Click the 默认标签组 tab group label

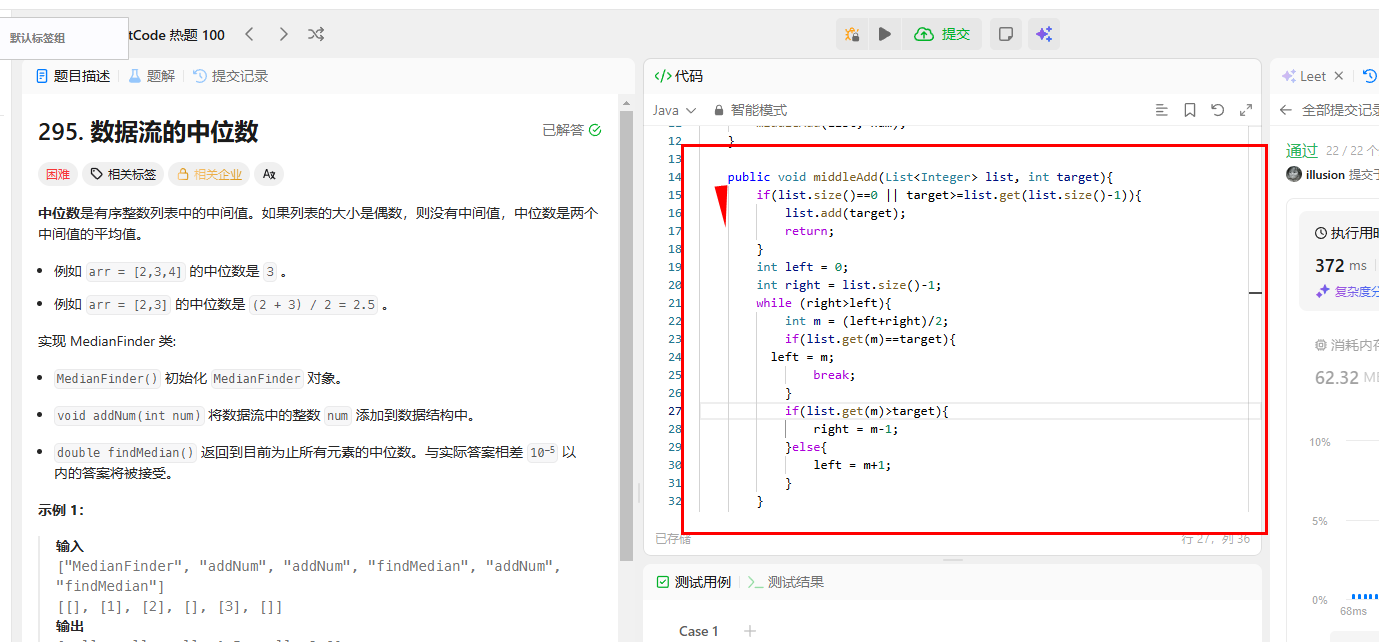(x=37, y=38)
